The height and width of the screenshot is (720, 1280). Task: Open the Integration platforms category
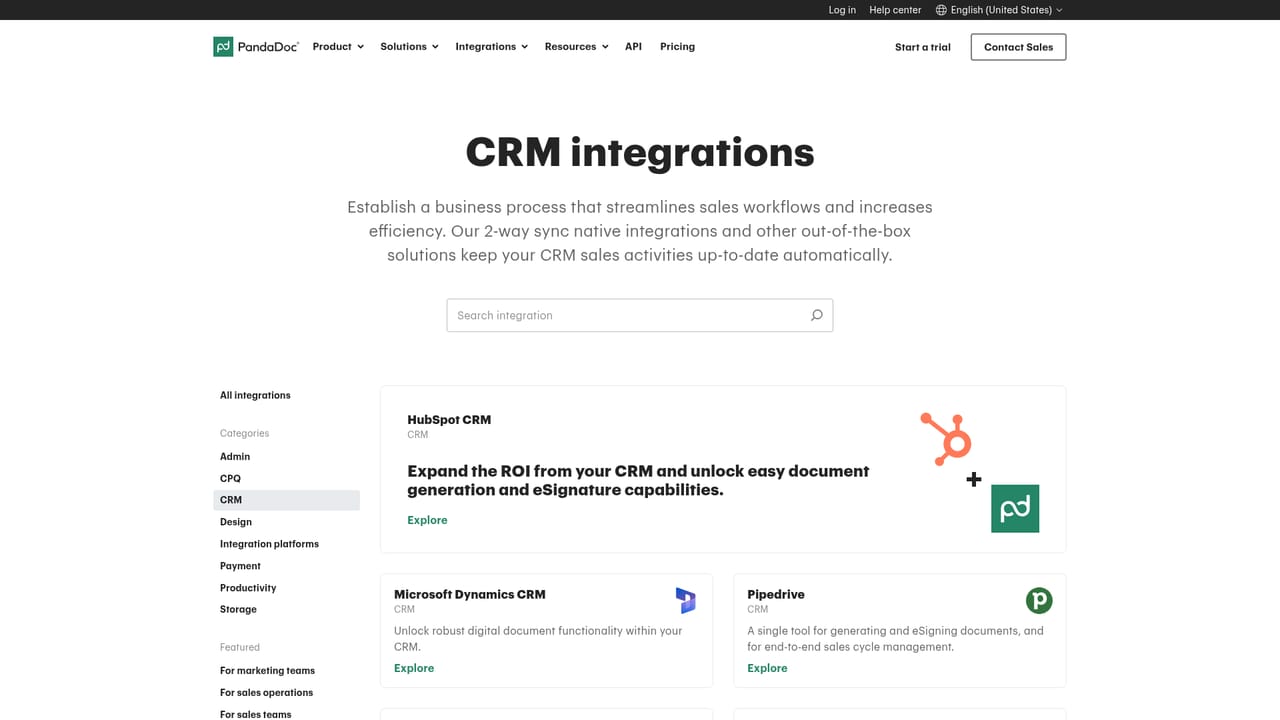tap(269, 544)
